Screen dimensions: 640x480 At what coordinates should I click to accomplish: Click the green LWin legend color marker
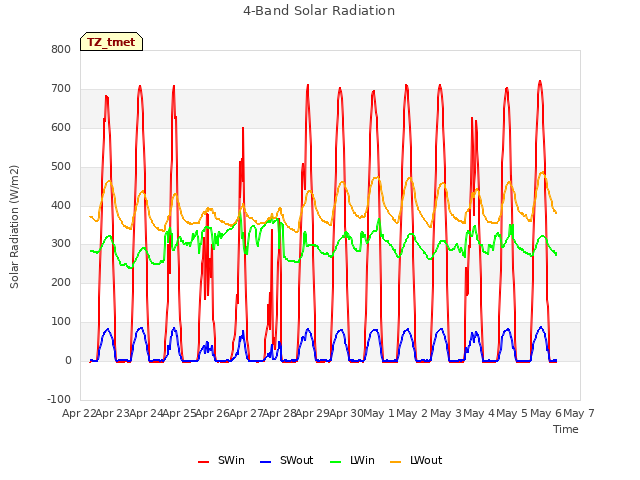335,462
